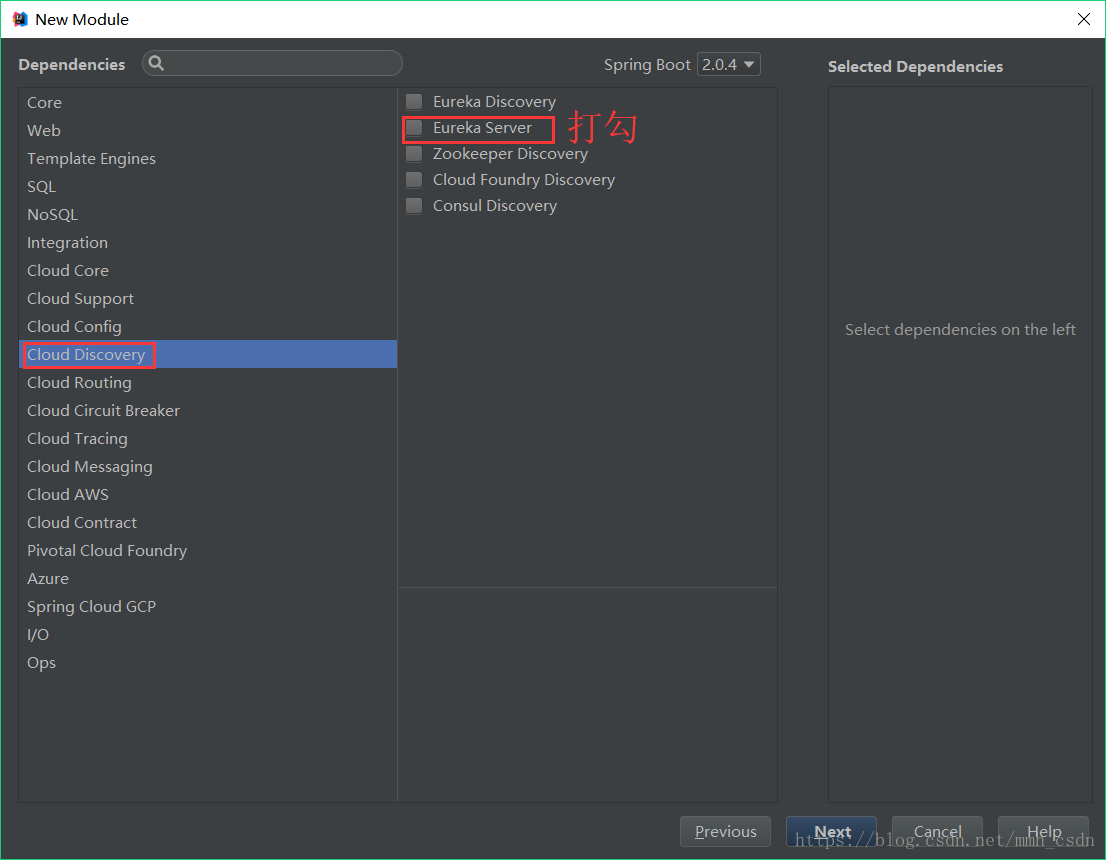The image size is (1106, 860).
Task: Select the Core category
Action: [208, 102]
